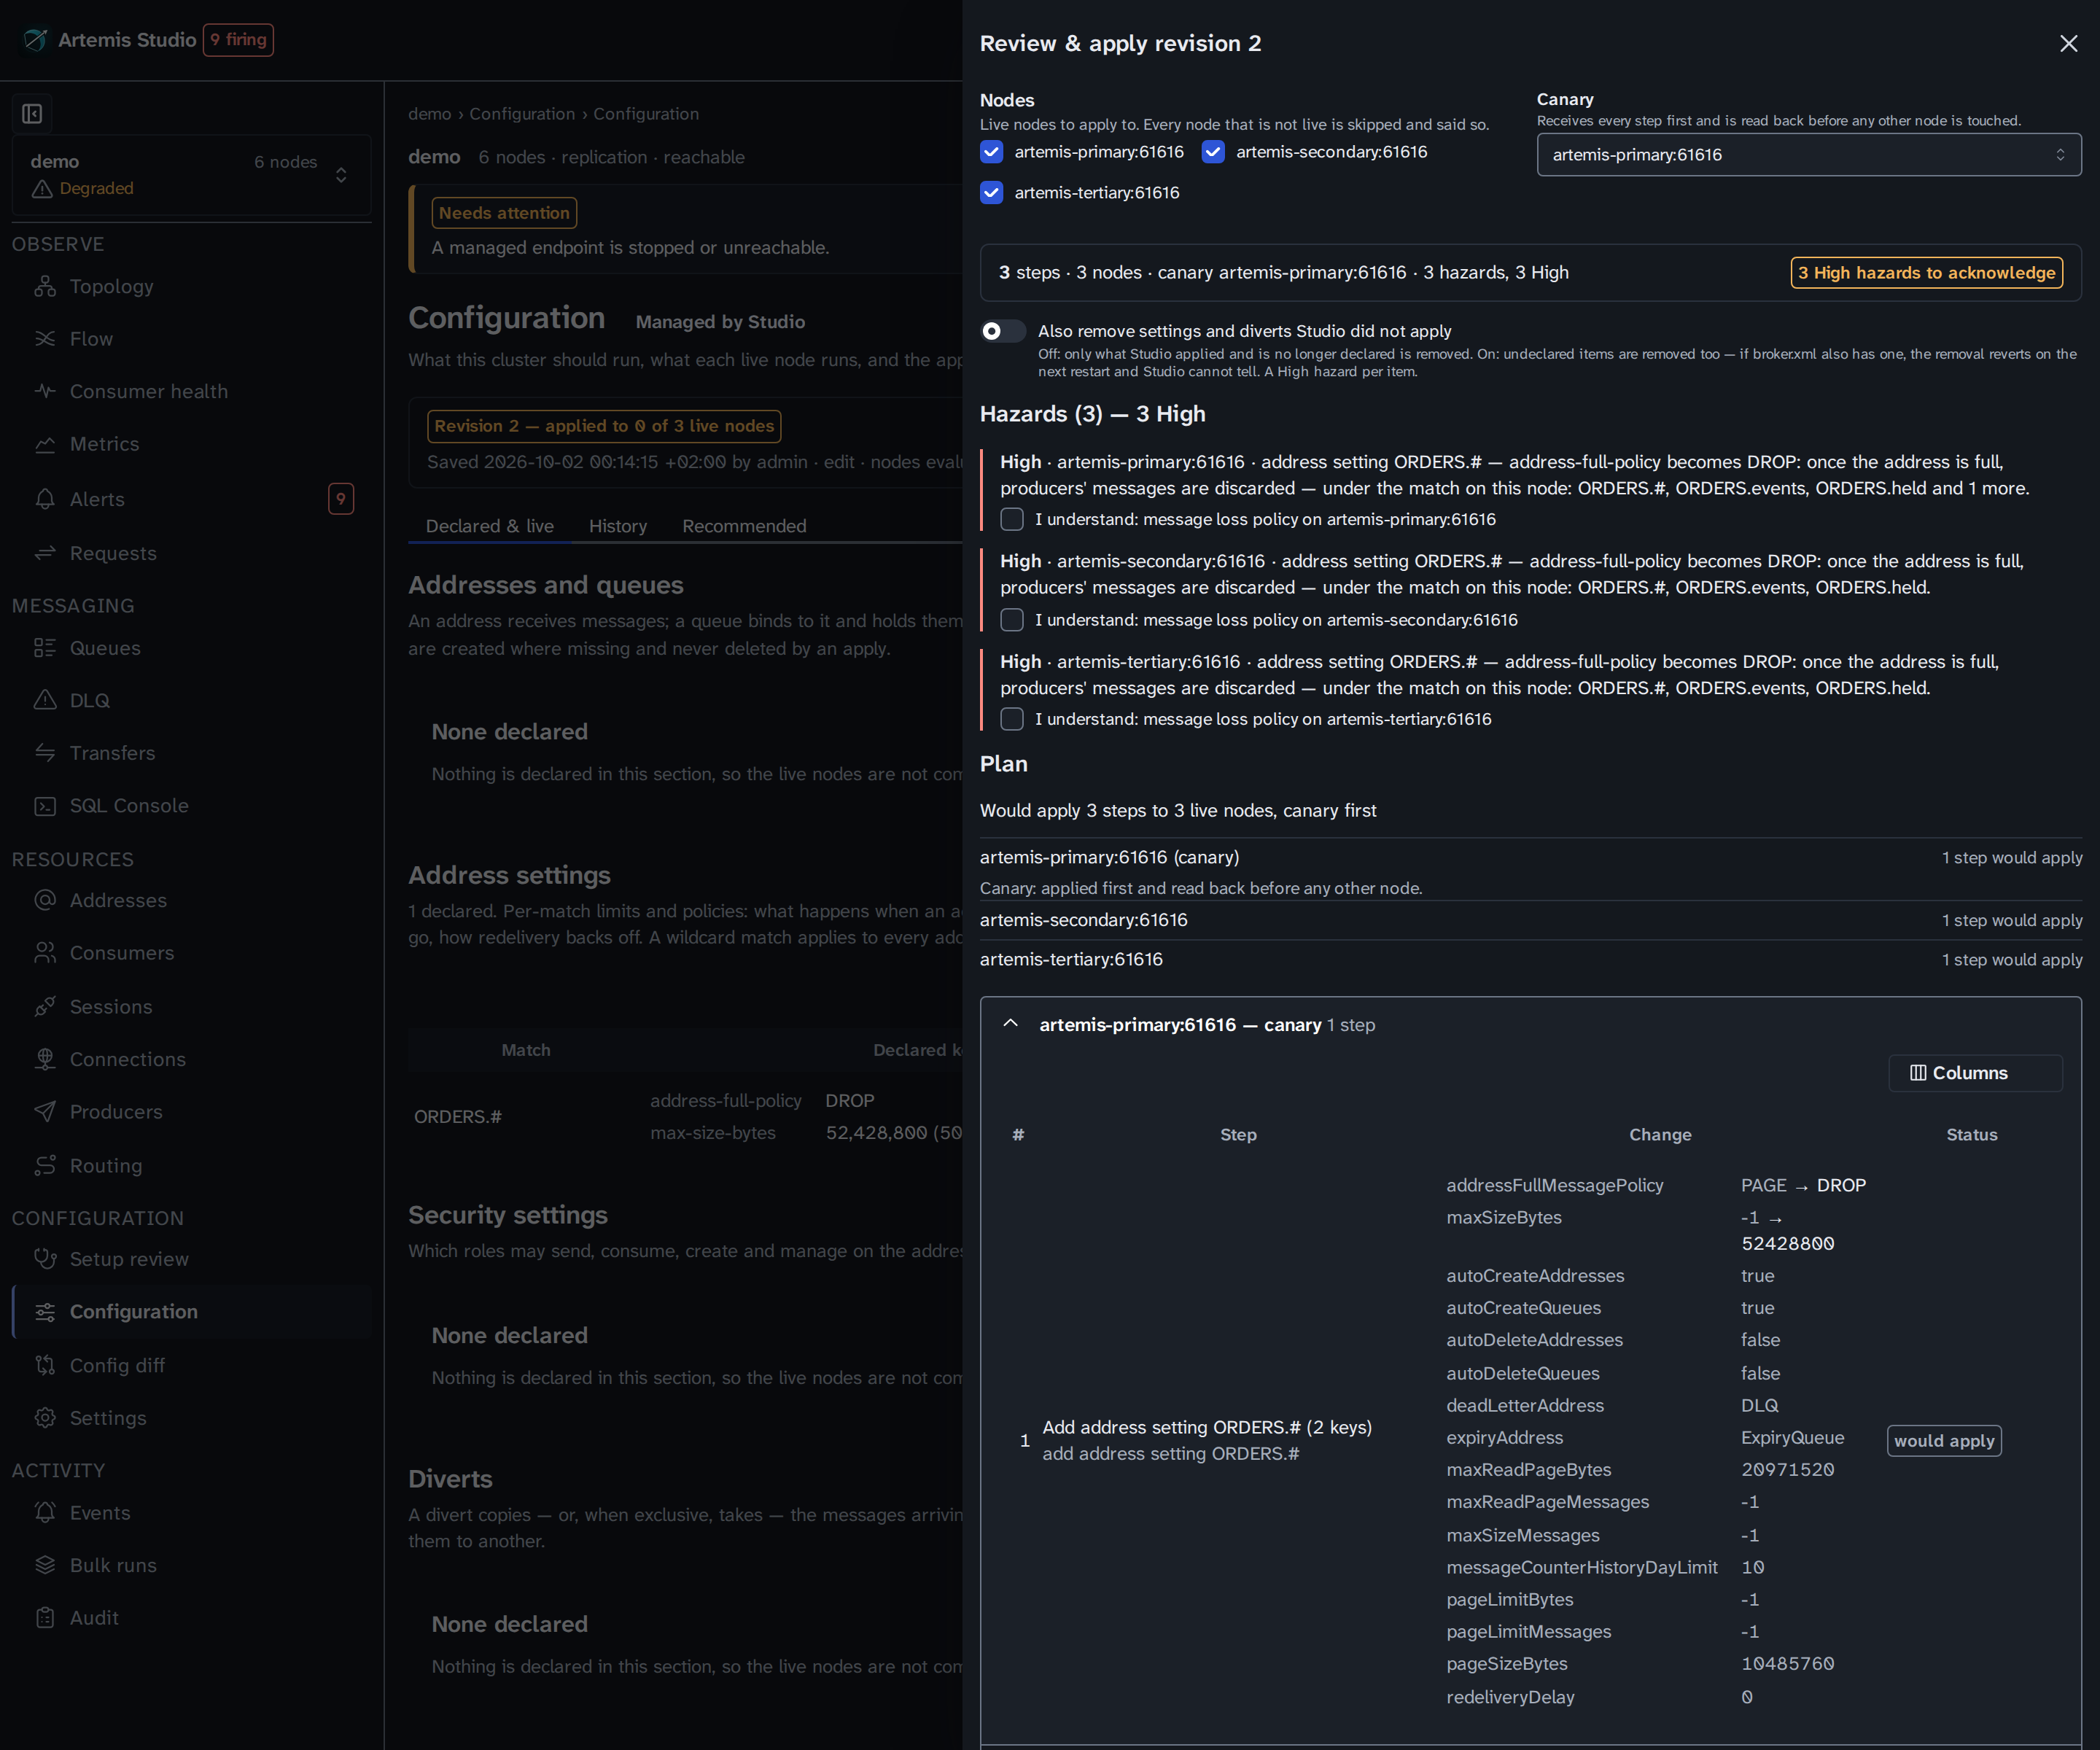Viewport: 2100px width, 1750px height.
Task: Switch to History tab
Action: [618, 526]
